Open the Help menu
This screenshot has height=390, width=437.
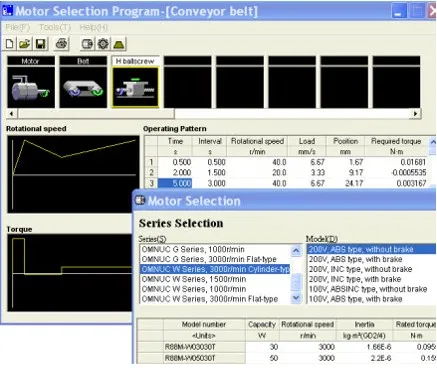pos(93,27)
